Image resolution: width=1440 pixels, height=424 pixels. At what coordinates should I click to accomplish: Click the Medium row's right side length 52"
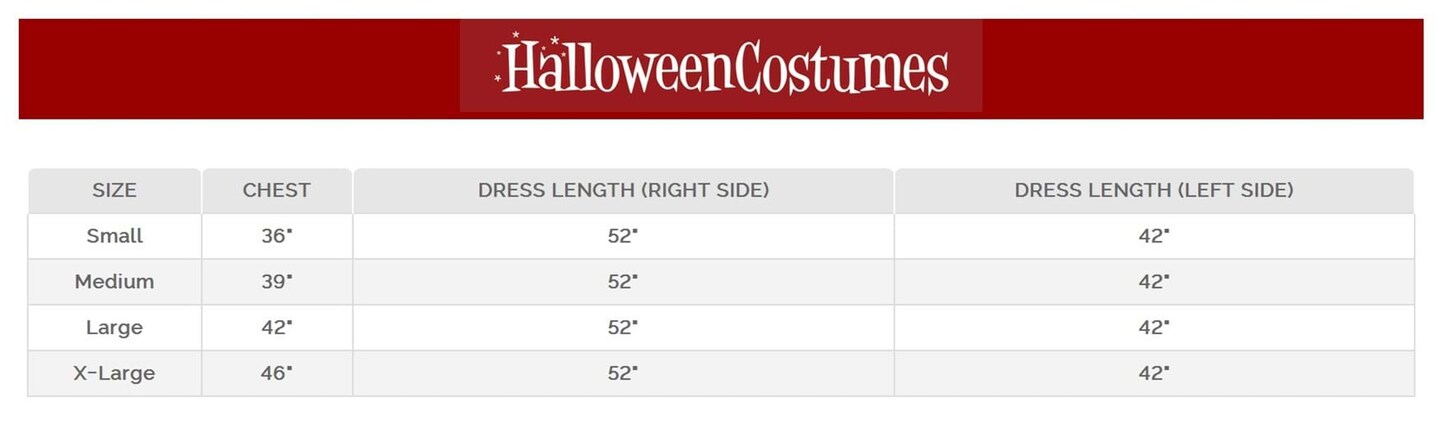[622, 282]
